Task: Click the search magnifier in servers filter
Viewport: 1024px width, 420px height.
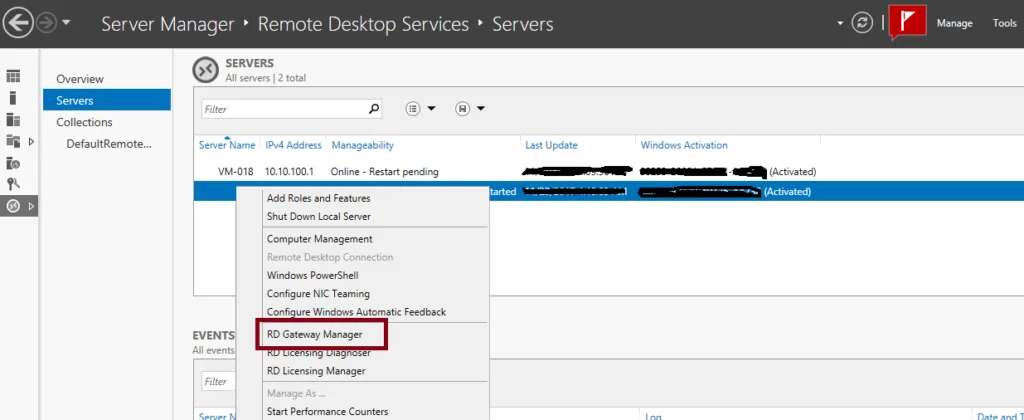Action: [374, 109]
